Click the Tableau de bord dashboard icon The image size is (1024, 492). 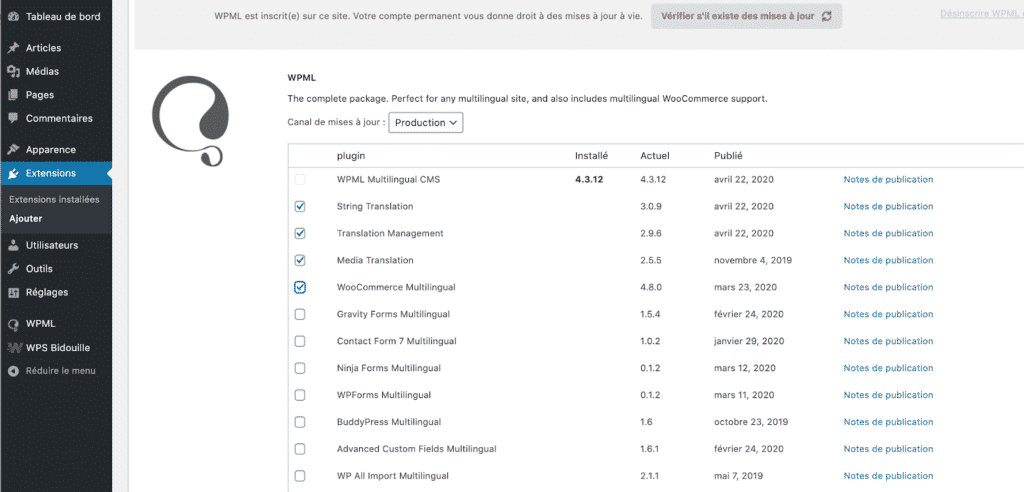13,17
